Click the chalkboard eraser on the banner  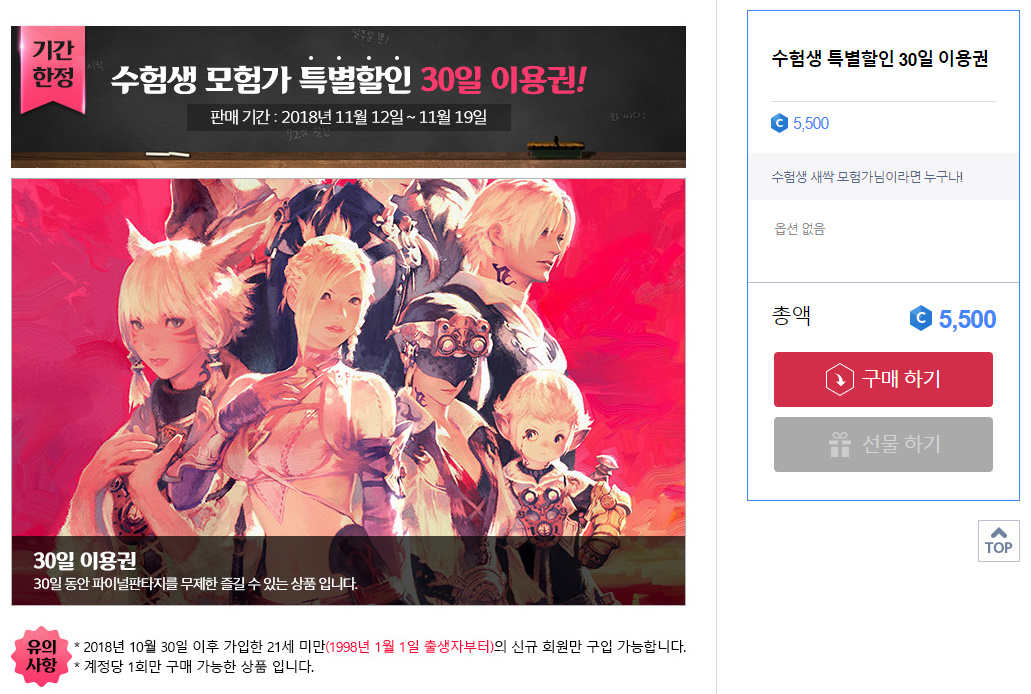(556, 148)
